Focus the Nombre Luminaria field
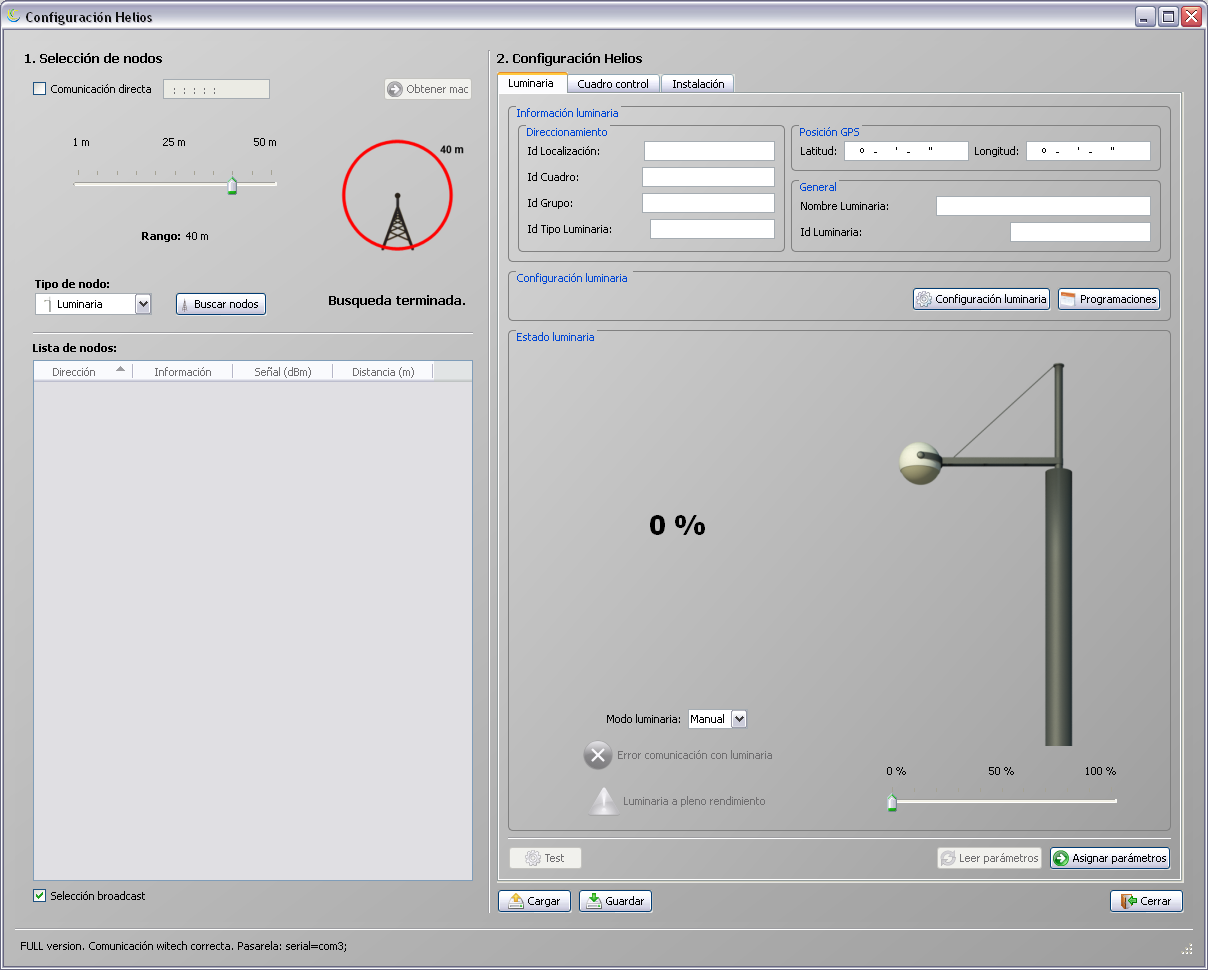Viewport: 1208px width, 970px height. 1043,206
